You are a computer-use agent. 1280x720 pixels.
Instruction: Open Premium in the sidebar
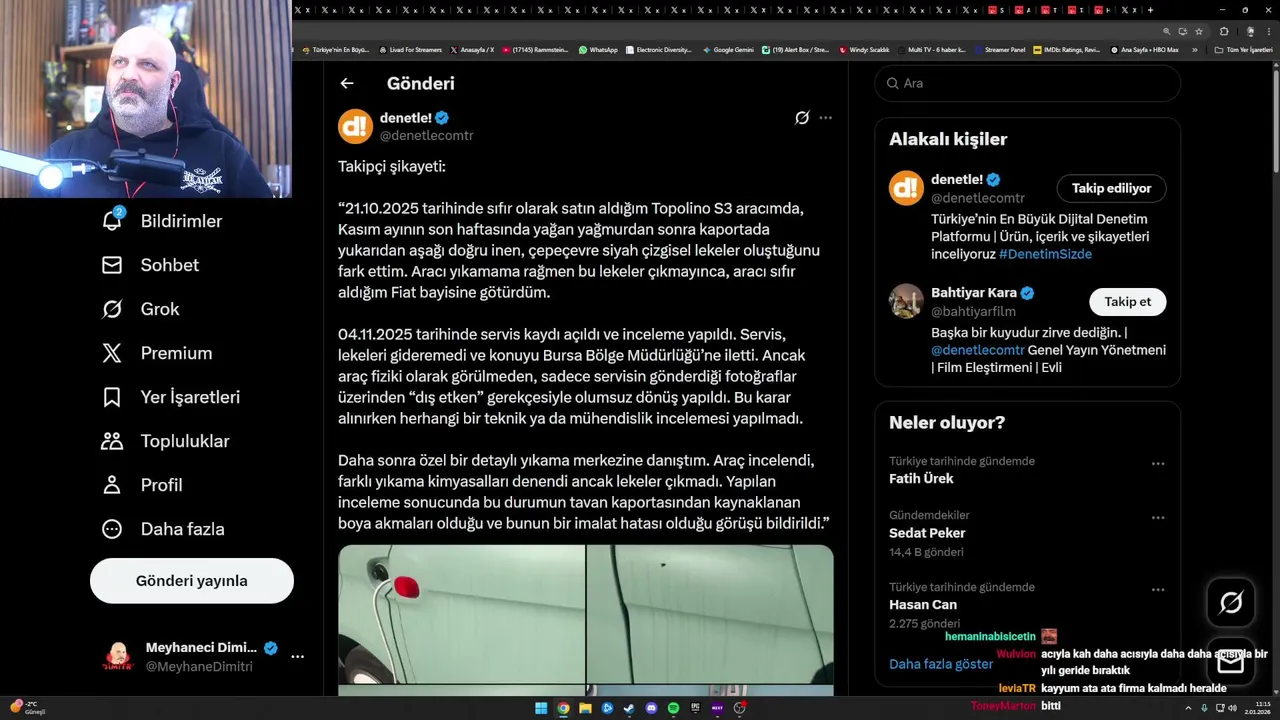click(x=157, y=353)
